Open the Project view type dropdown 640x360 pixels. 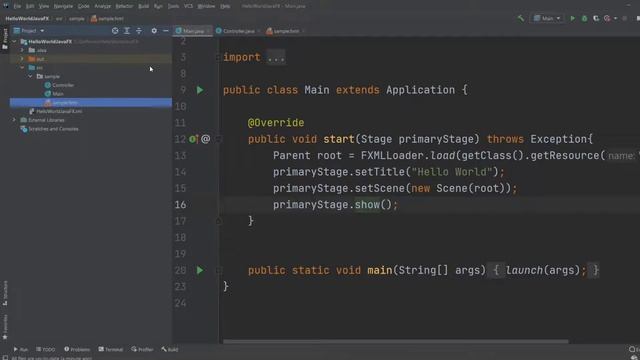29,31
